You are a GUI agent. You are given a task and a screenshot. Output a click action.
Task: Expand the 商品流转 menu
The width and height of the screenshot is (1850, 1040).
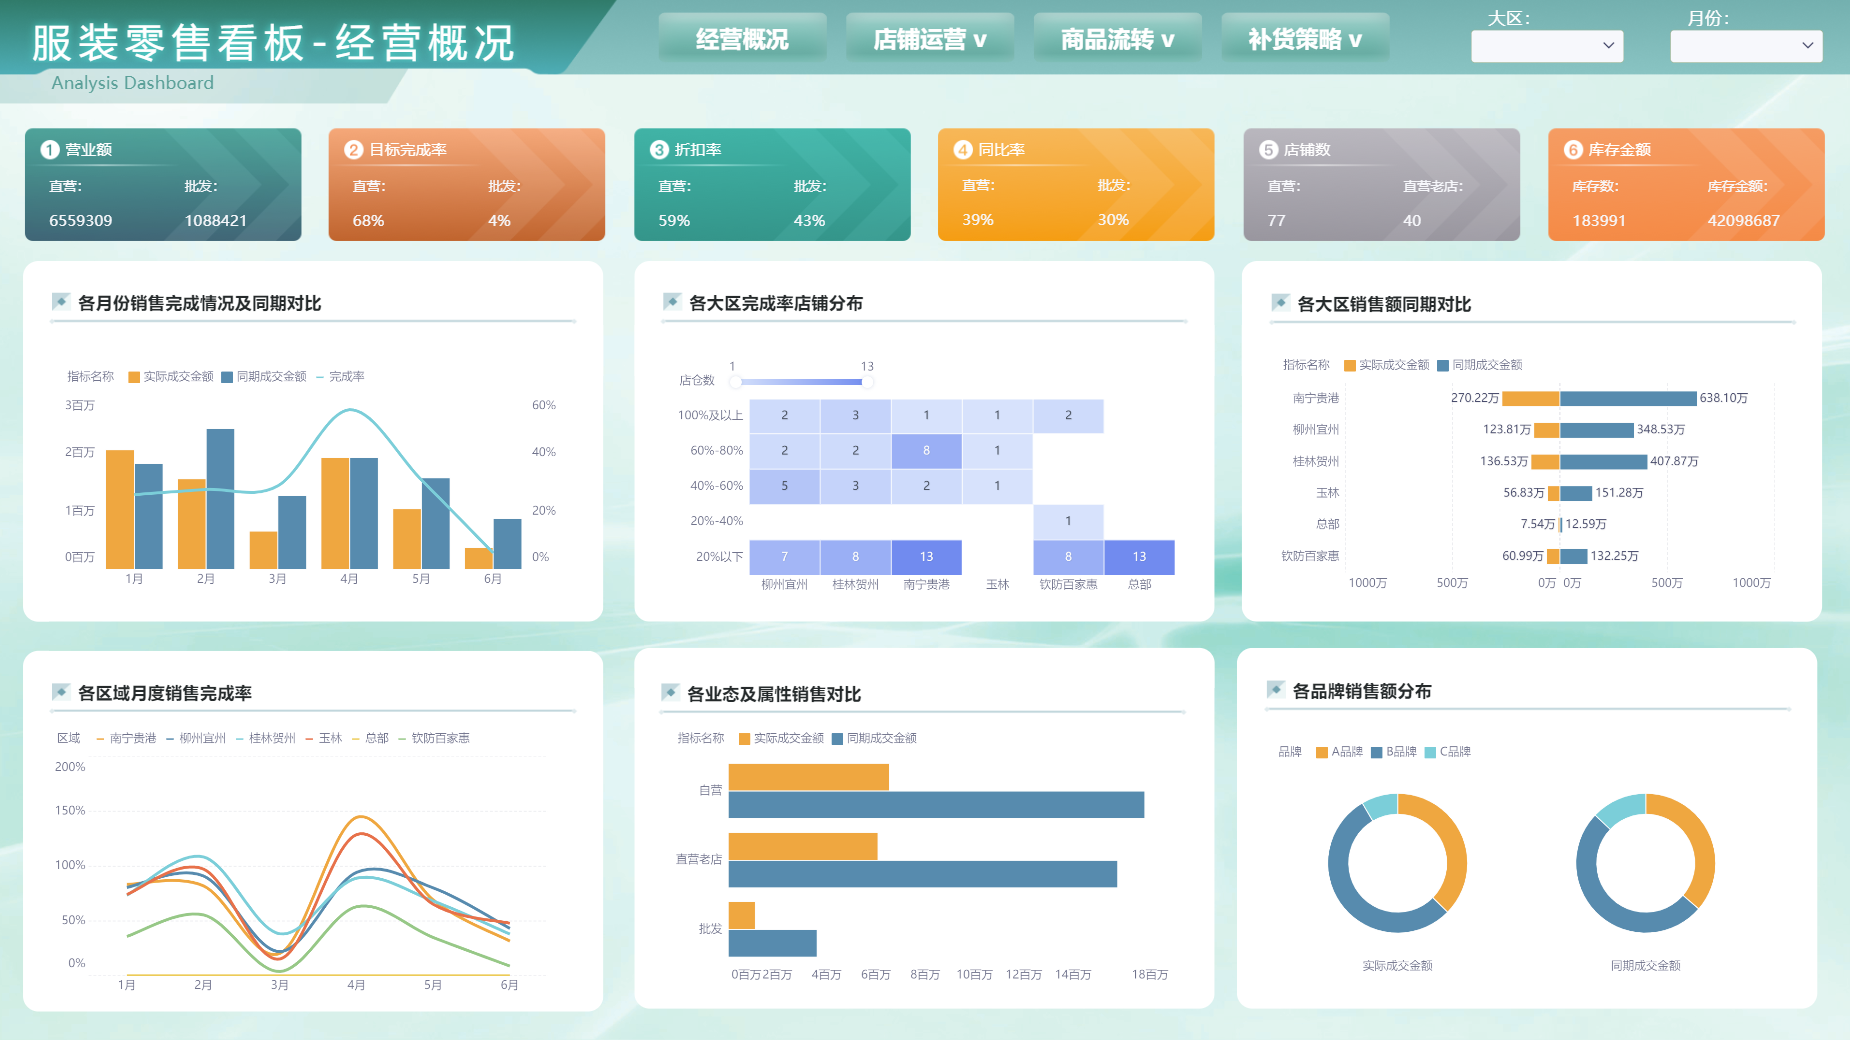(x=1118, y=39)
